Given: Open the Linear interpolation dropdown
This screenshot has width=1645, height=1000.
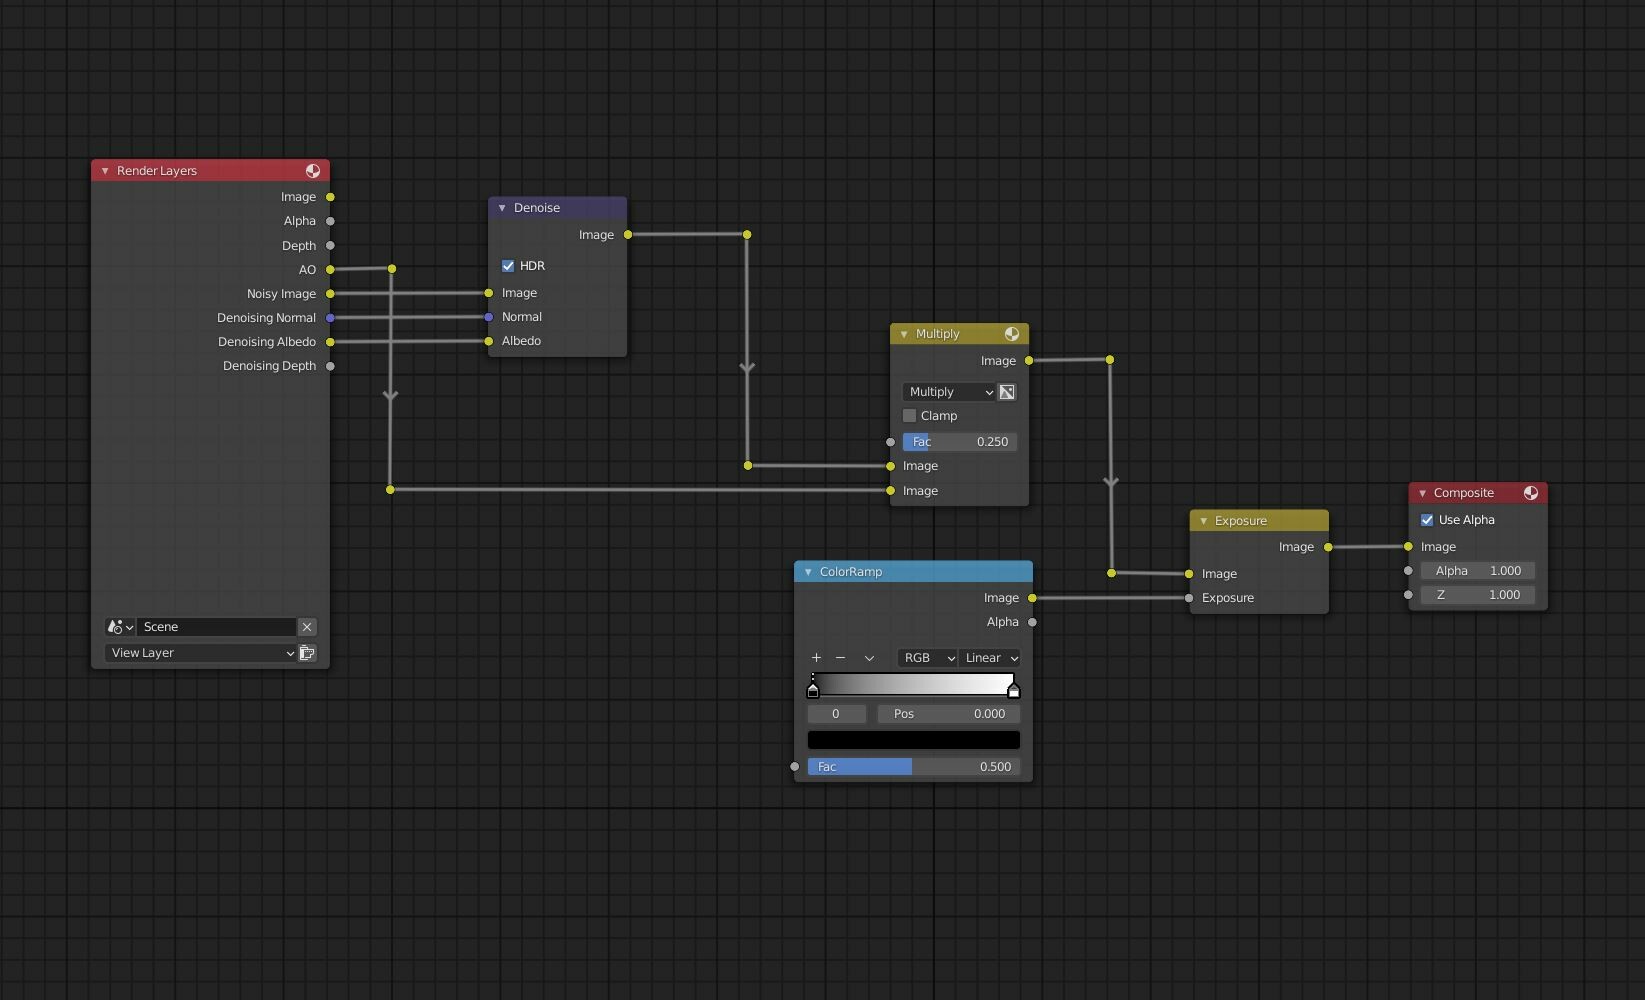Looking at the screenshot, I should click(x=990, y=658).
